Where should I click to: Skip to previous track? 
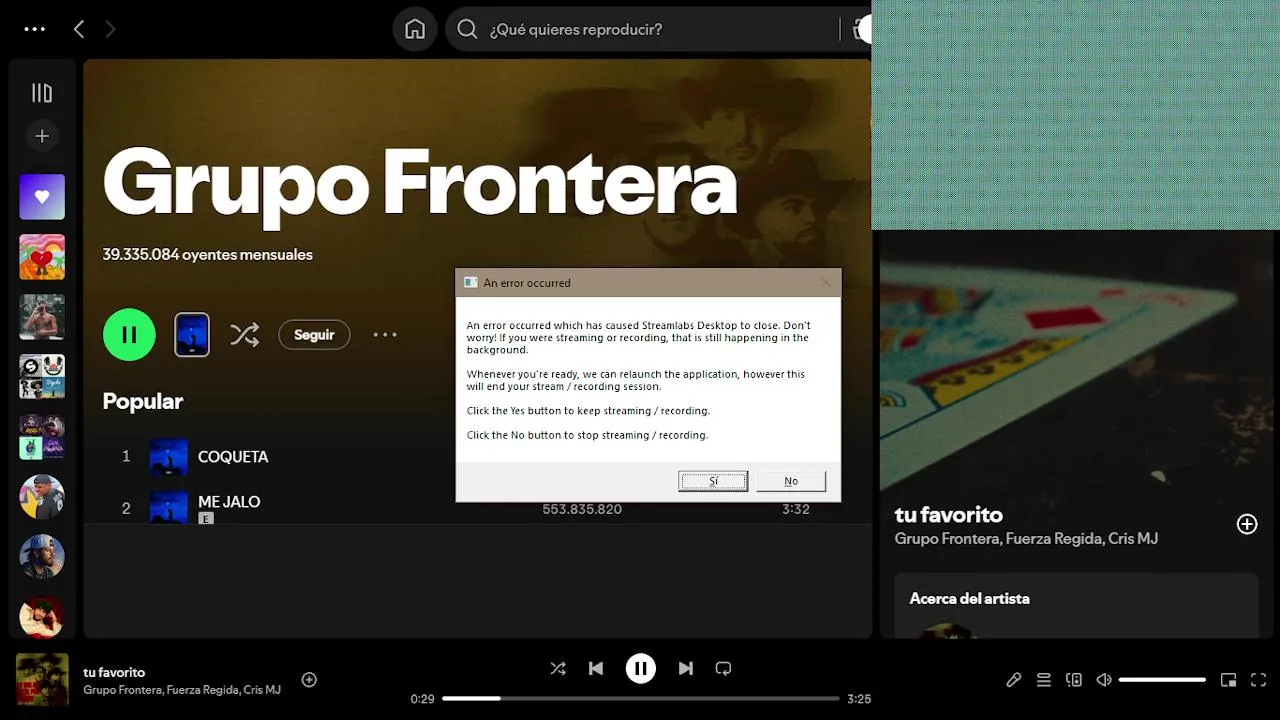click(596, 669)
